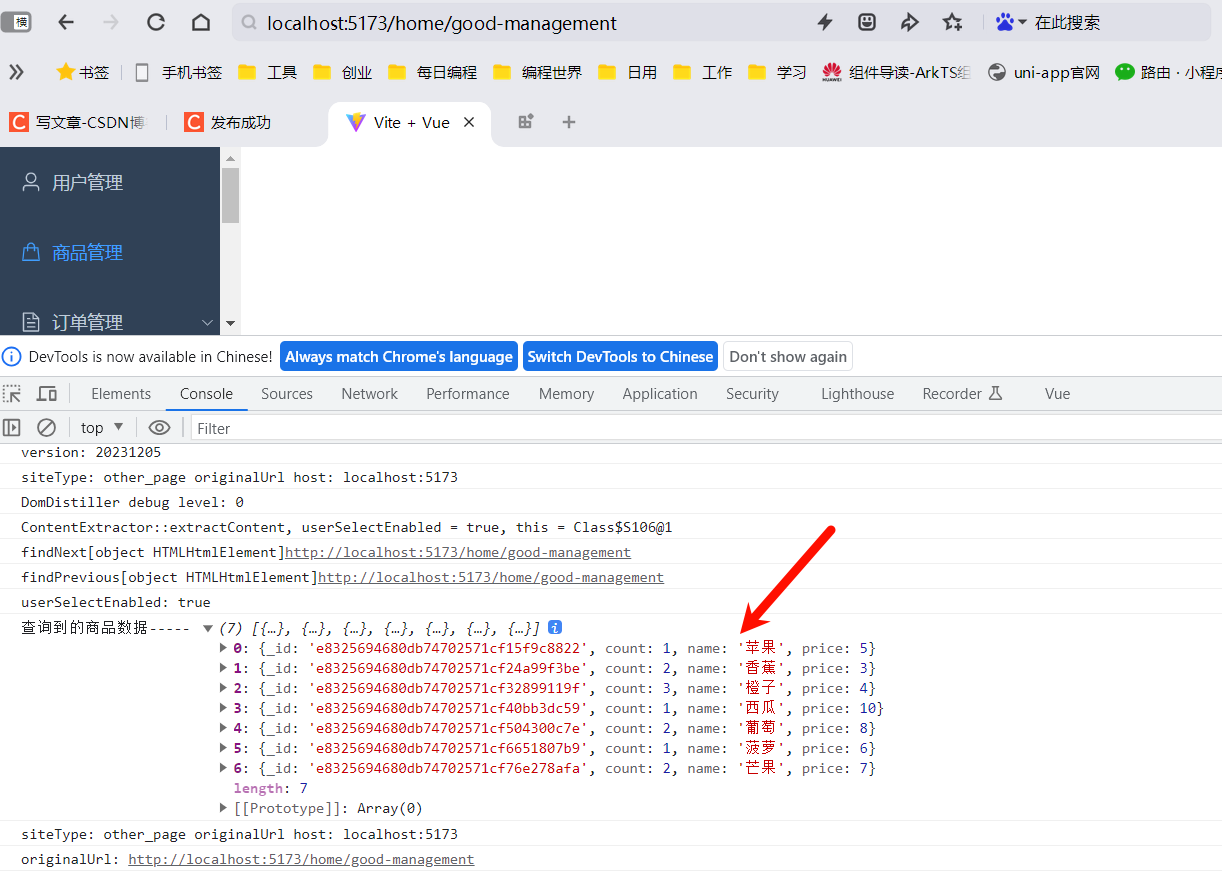Open the Network DevTools tab
Screen dimensions: 1222x876
[369, 393]
